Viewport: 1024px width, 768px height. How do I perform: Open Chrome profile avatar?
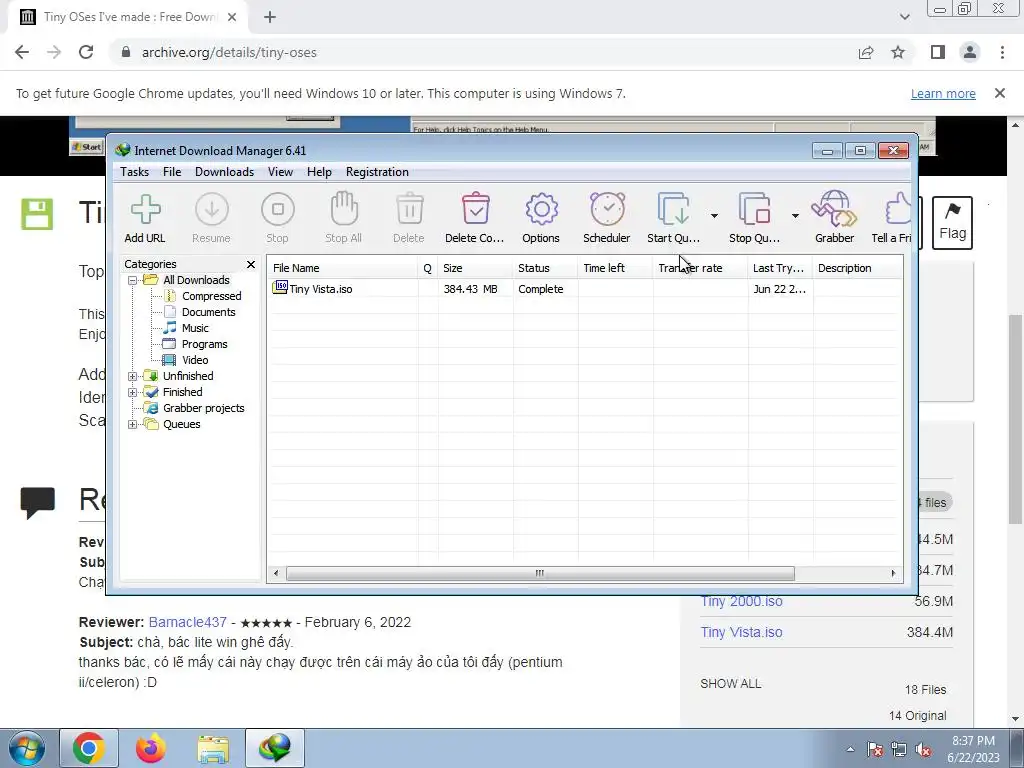pos(970,52)
